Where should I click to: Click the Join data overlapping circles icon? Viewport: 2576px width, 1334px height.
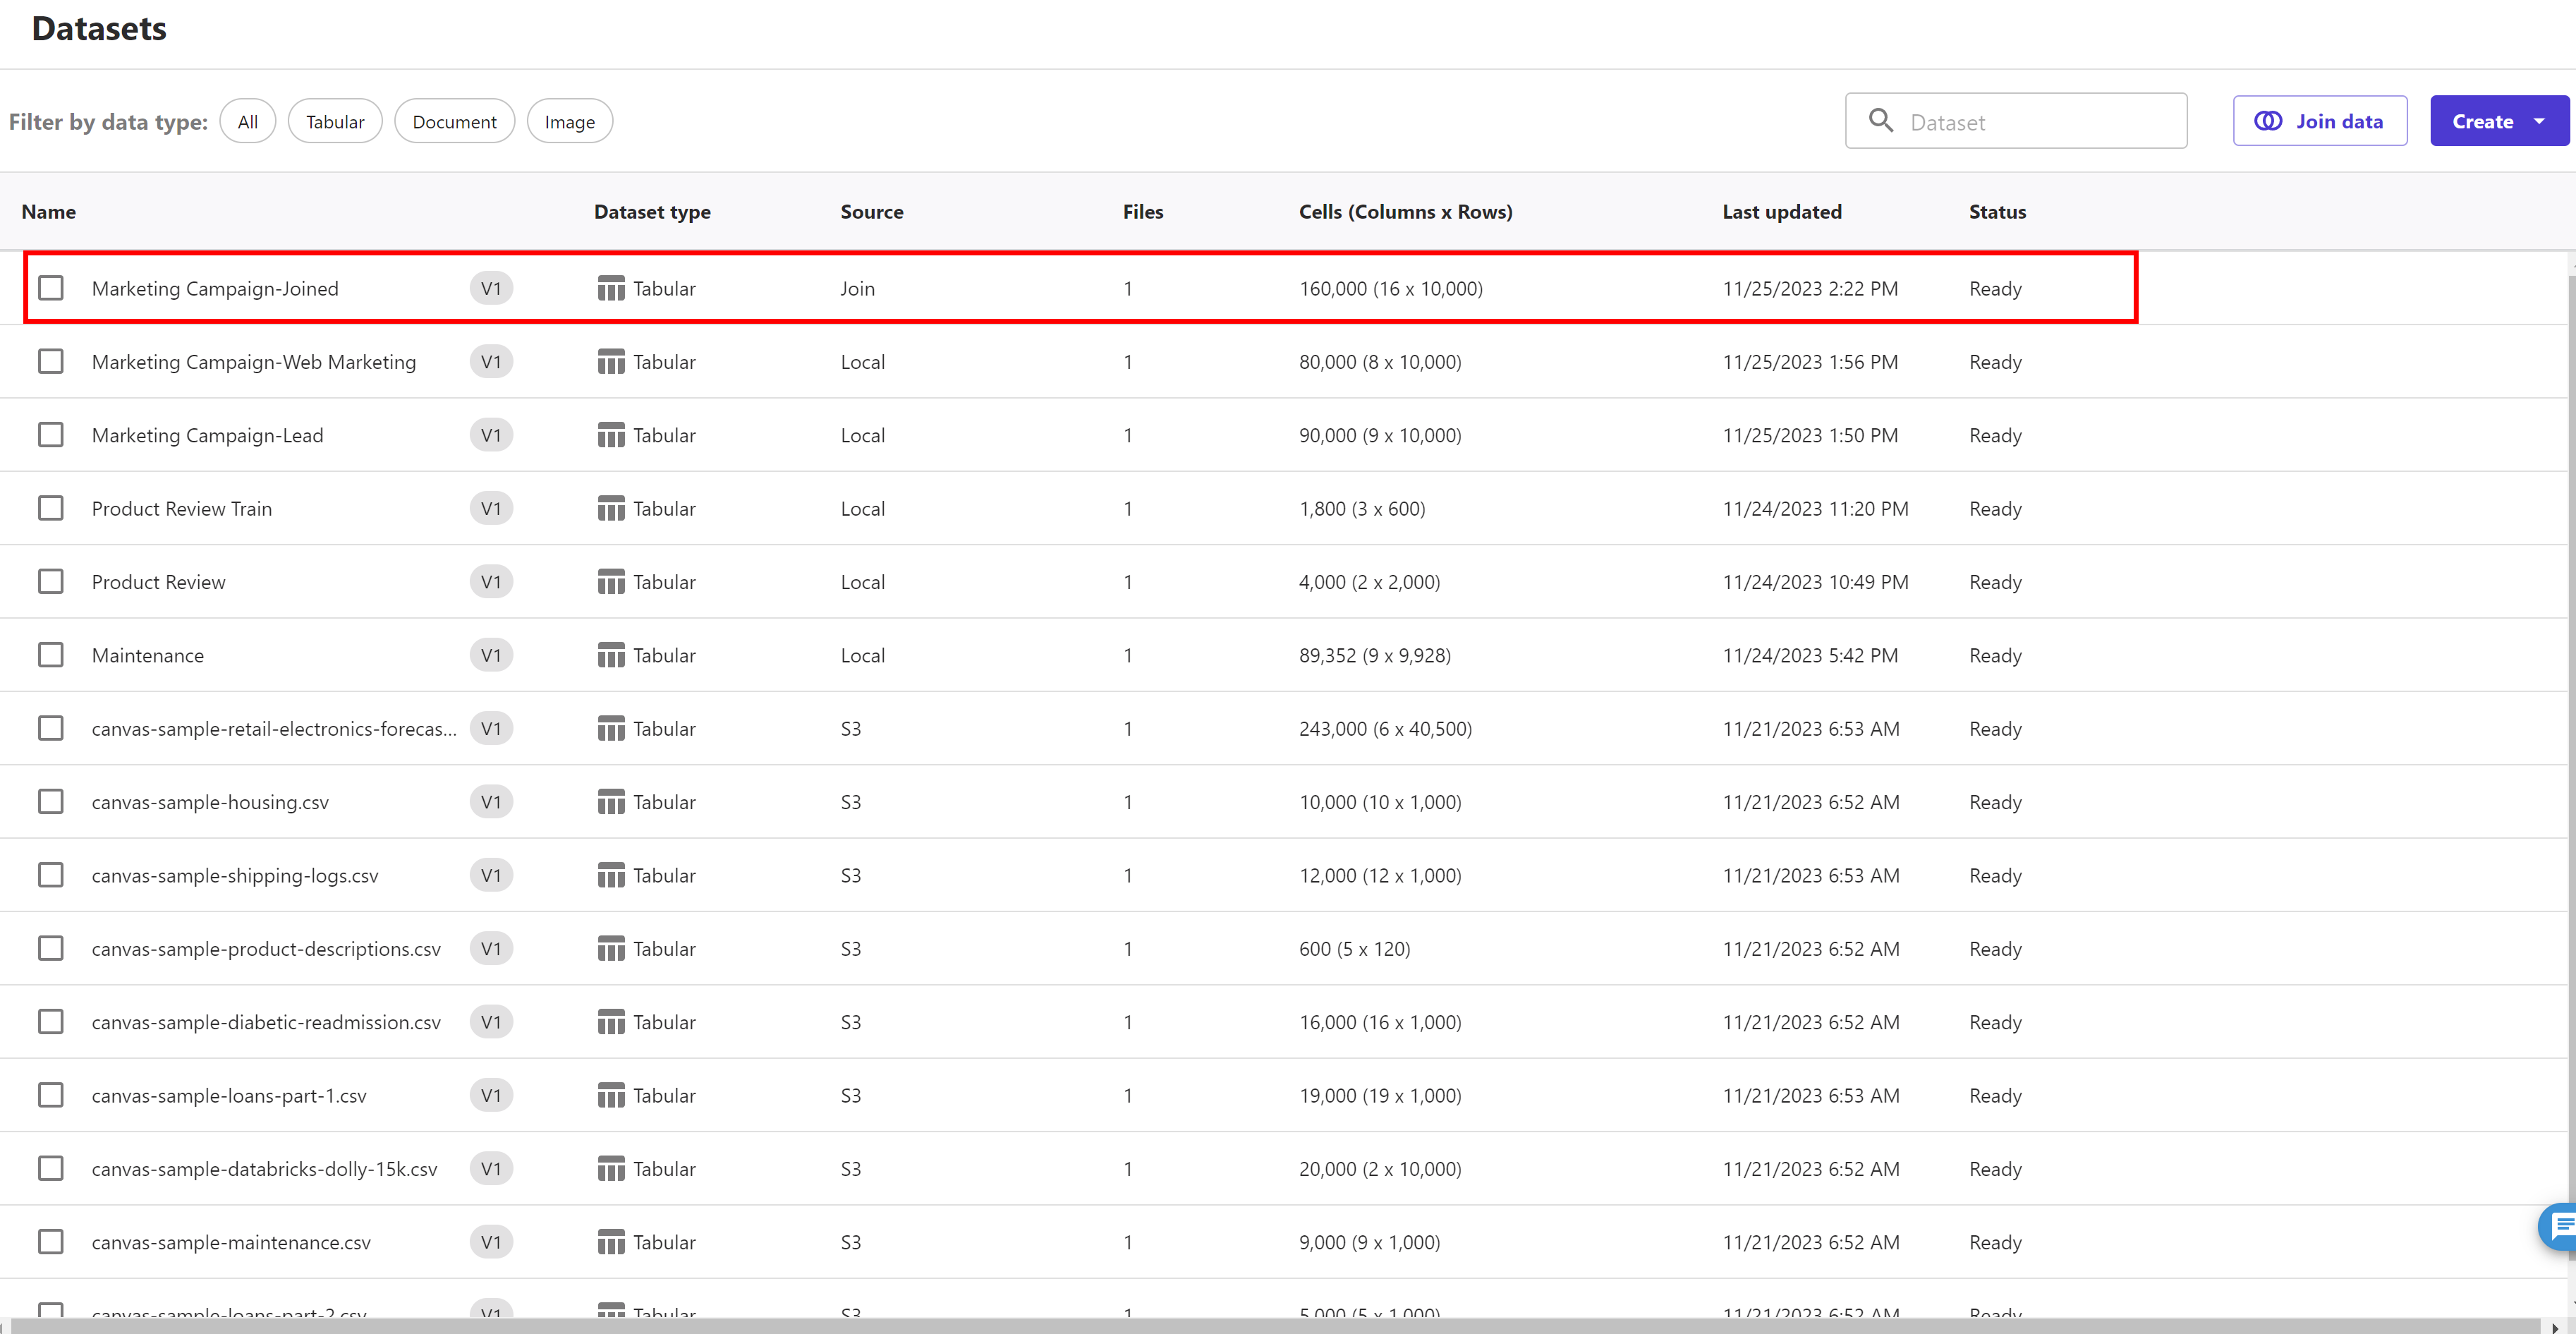pyautogui.click(x=2267, y=121)
